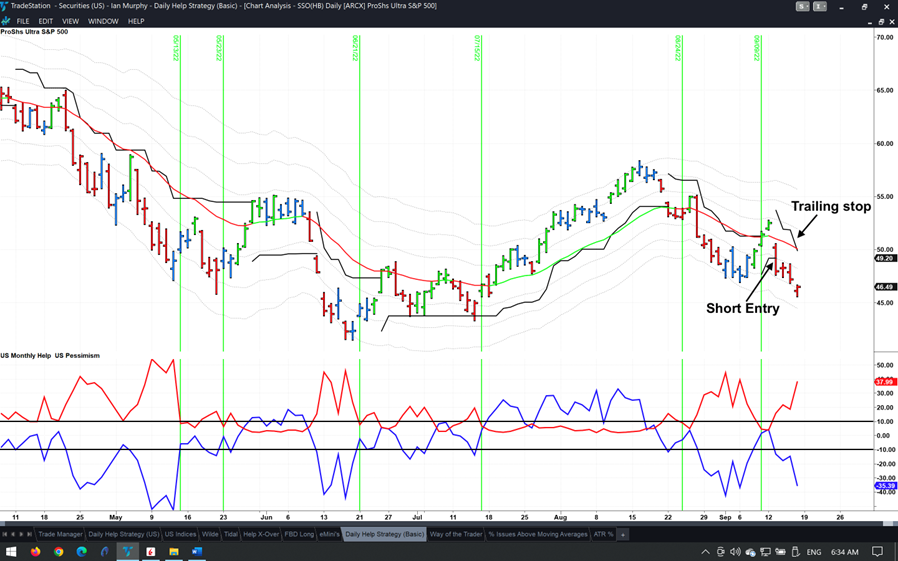Open File Explorer from the taskbar
Screen dimensions: 898x561
(174, 551)
